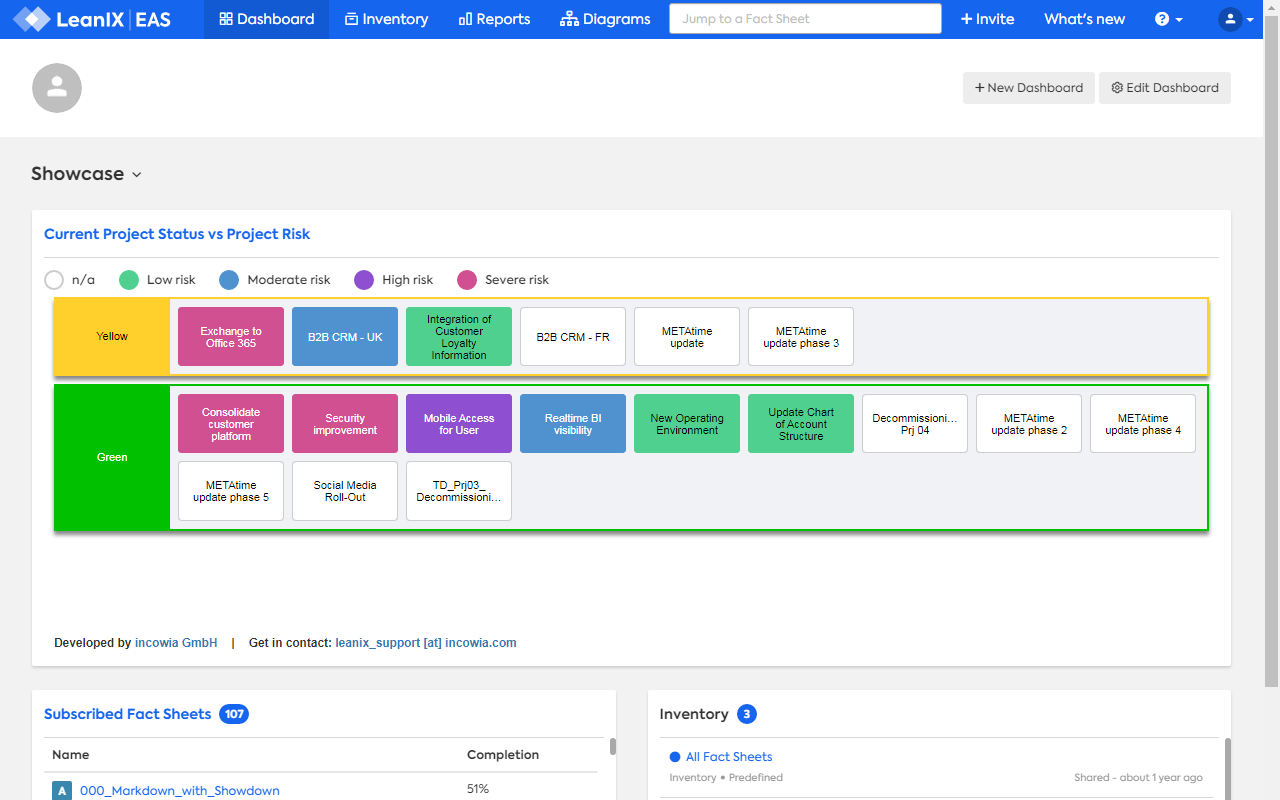Viewport: 1280px width, 800px height.
Task: Click the 000_Markdown_with_Showdown fact sheet type icon
Action: (x=62, y=791)
